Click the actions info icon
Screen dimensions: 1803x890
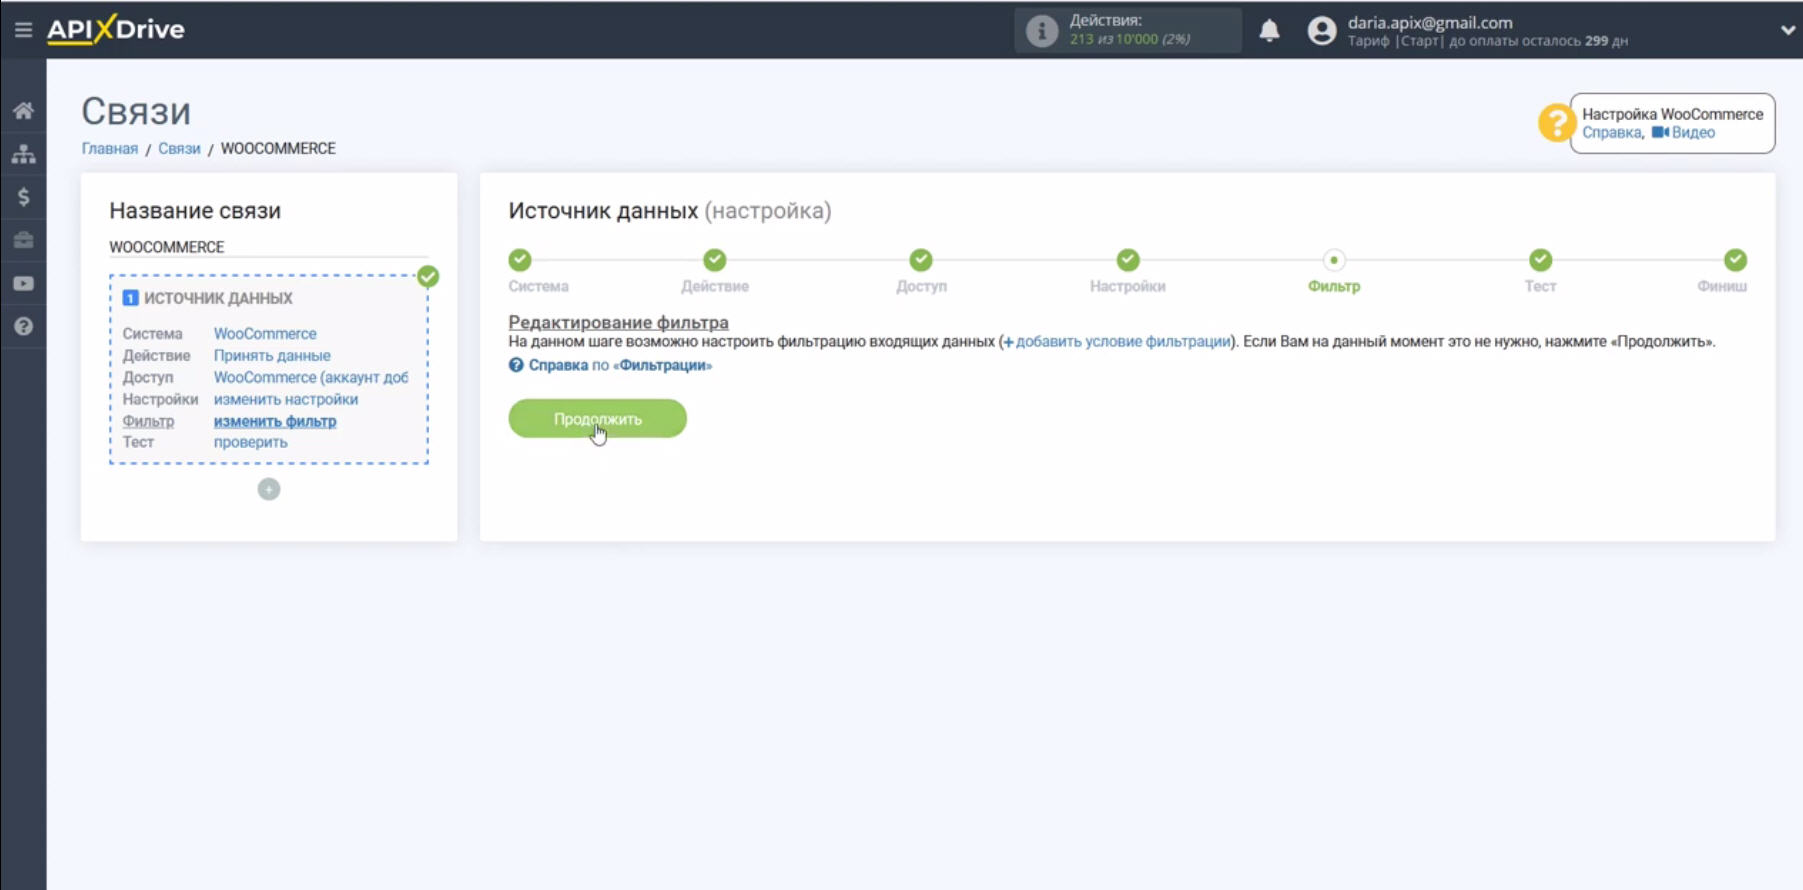coord(1041,31)
